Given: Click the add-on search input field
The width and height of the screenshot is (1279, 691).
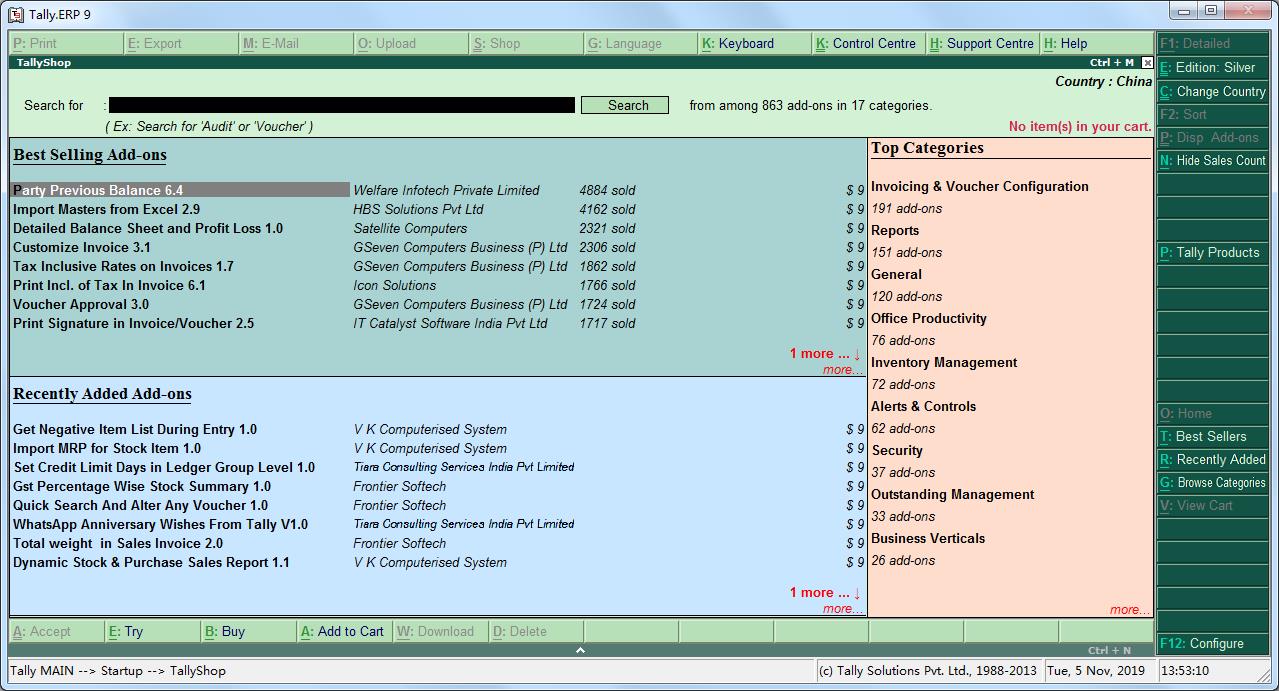Looking at the screenshot, I should [x=341, y=105].
